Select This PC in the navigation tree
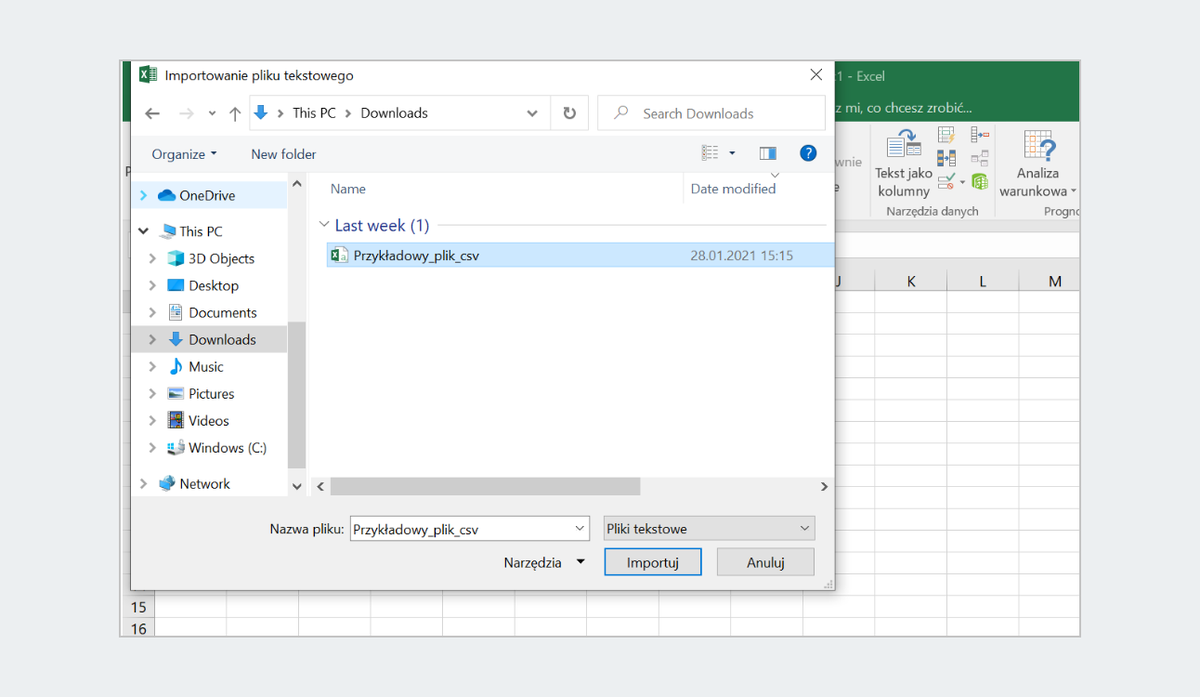 pos(201,231)
